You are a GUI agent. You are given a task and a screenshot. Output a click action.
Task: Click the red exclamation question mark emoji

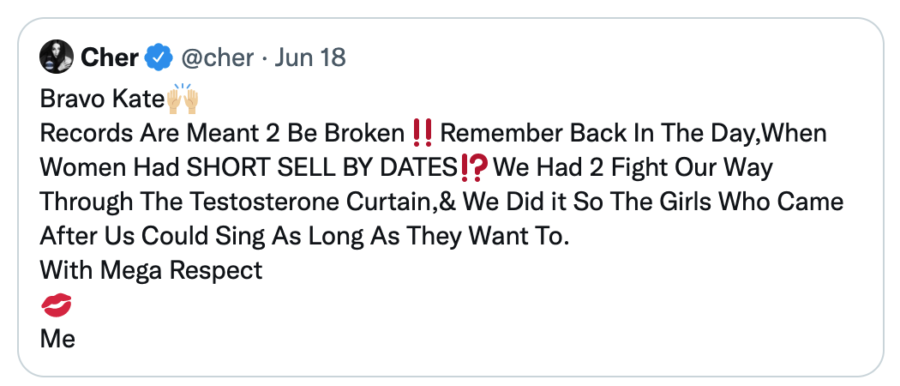tap(474, 168)
